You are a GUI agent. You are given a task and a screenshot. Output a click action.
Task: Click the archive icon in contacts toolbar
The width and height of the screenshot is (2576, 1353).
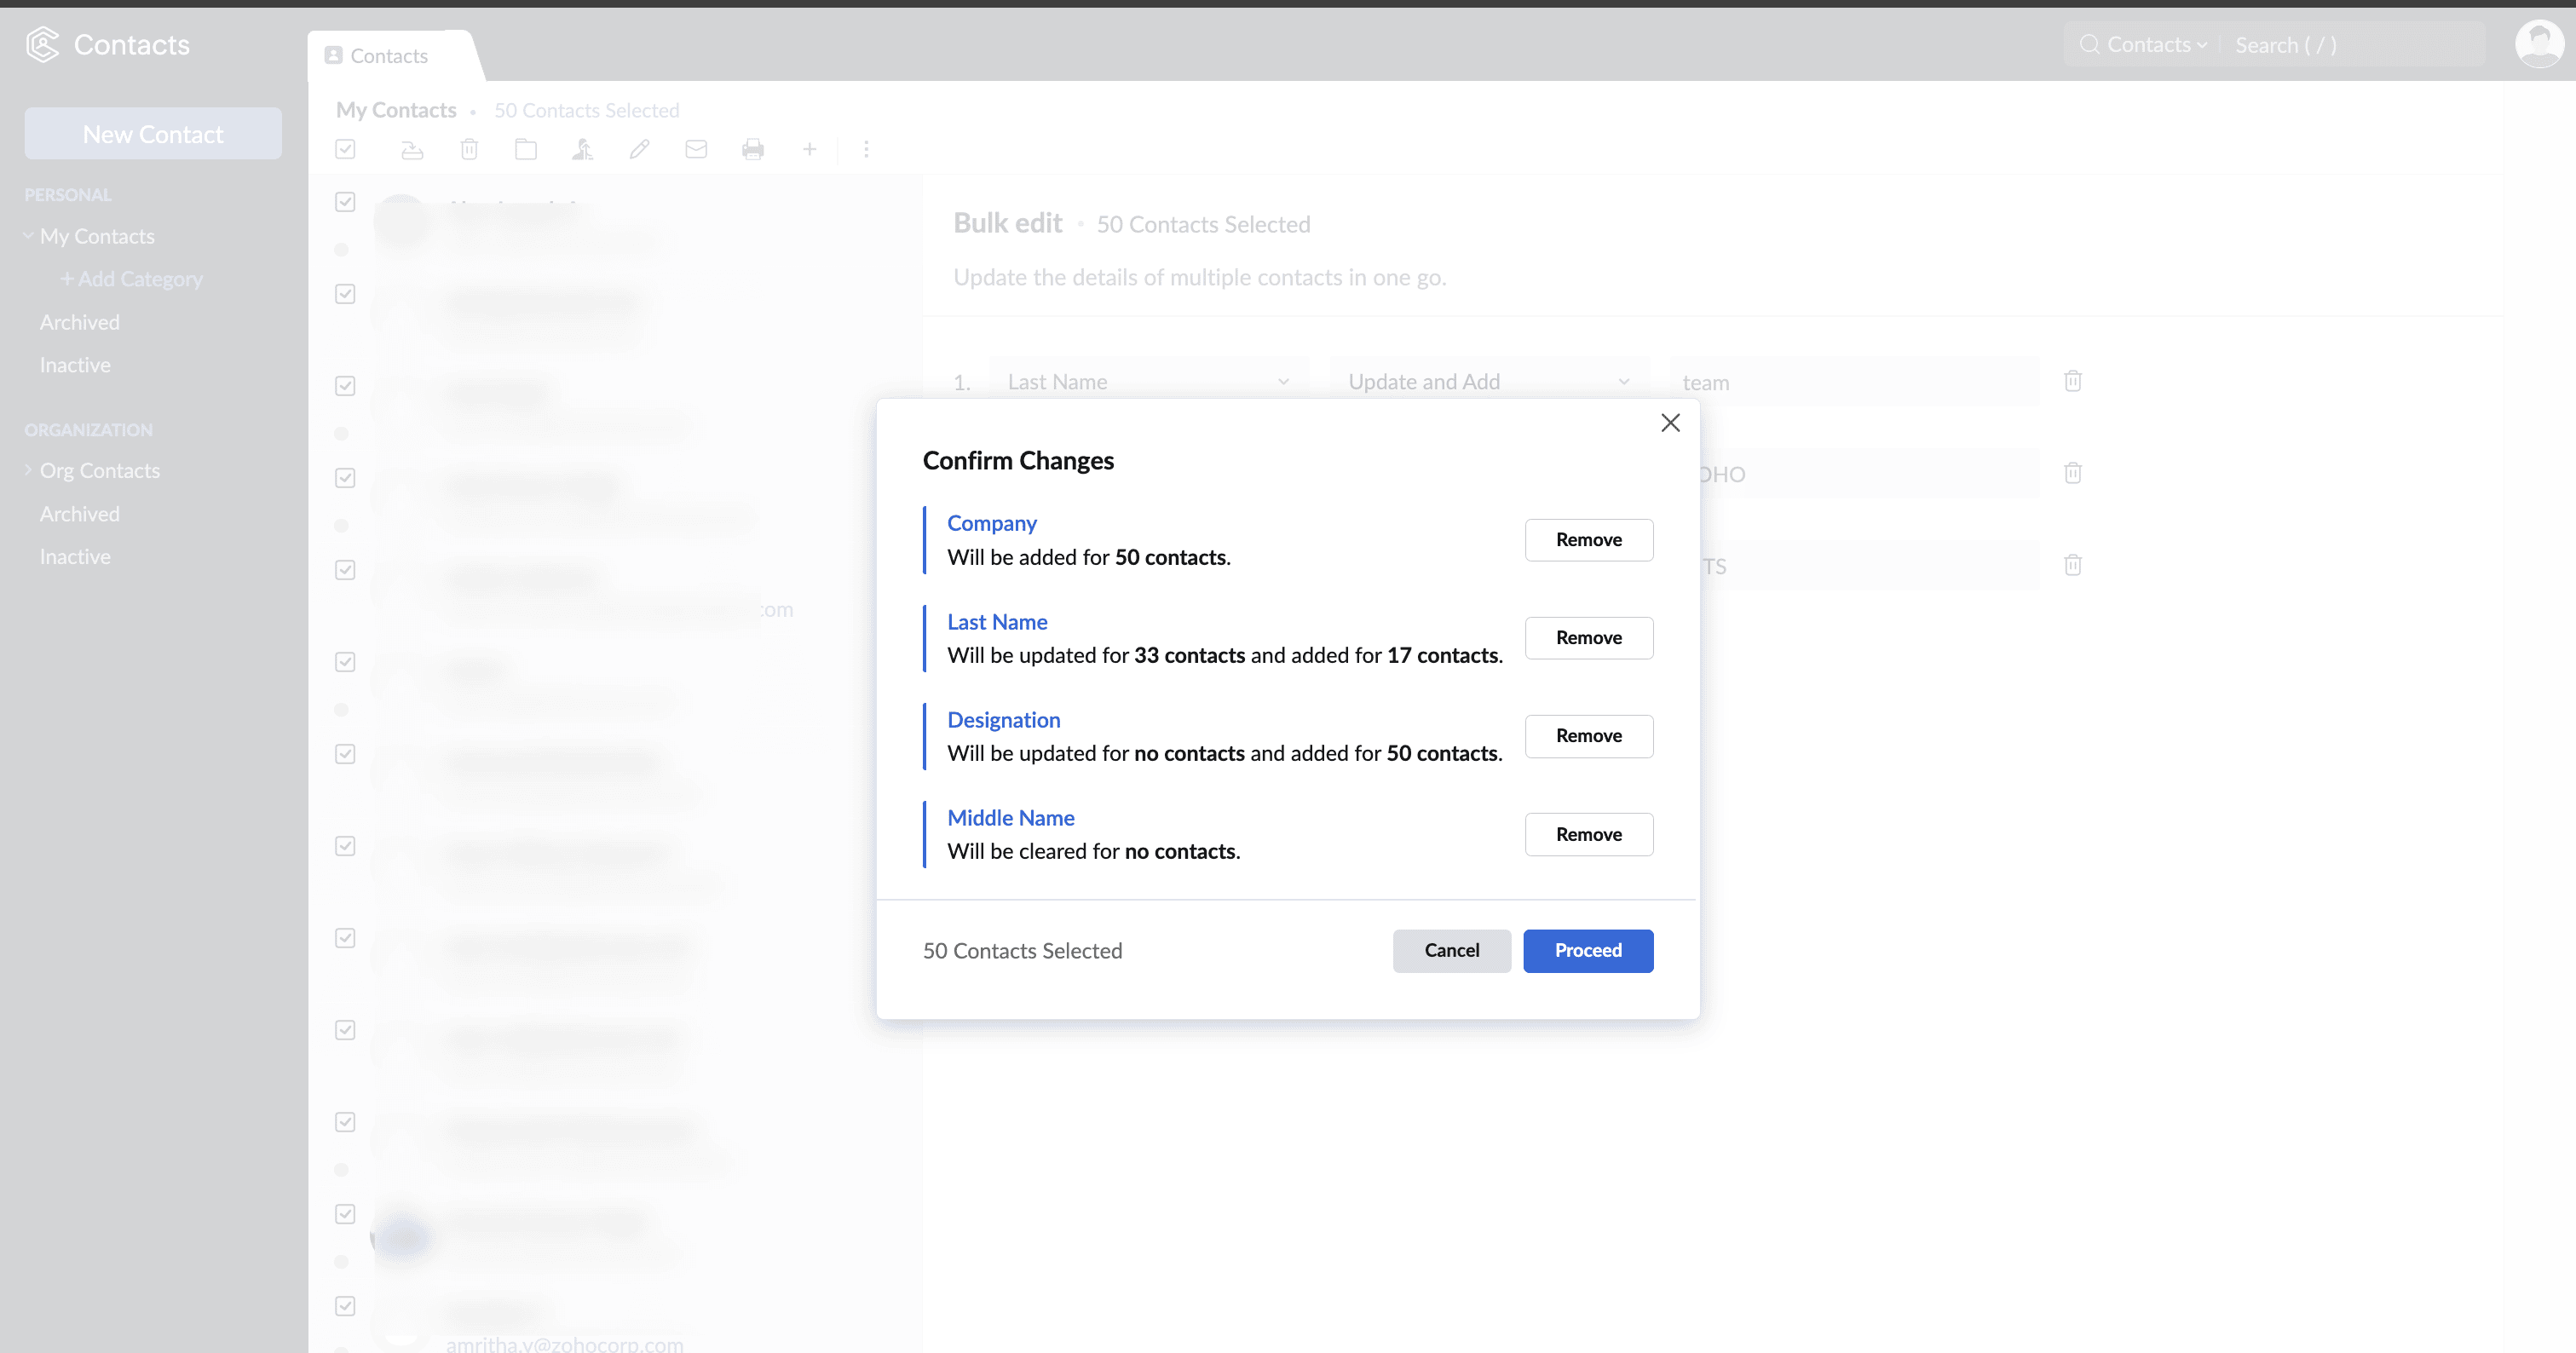click(412, 150)
